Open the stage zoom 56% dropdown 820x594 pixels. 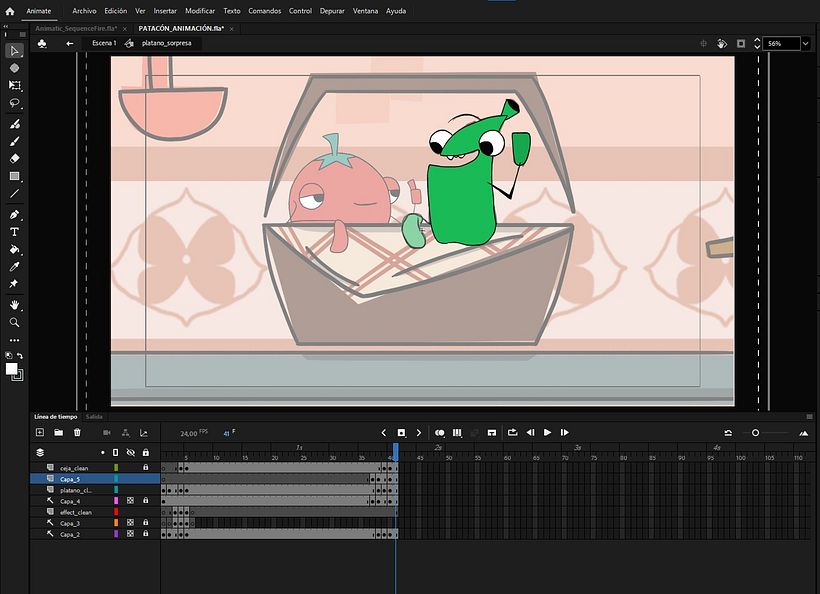coord(805,43)
